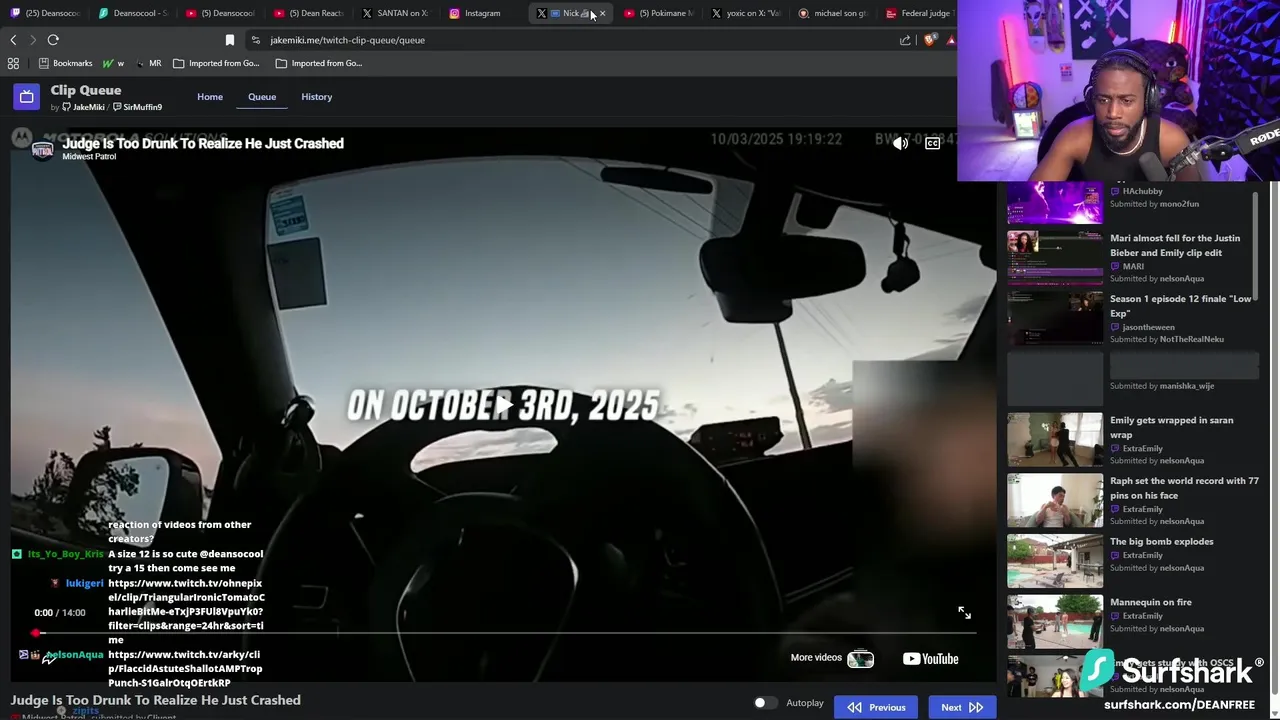
Task: Click the Clip Queue logo icon
Action: coord(27,97)
